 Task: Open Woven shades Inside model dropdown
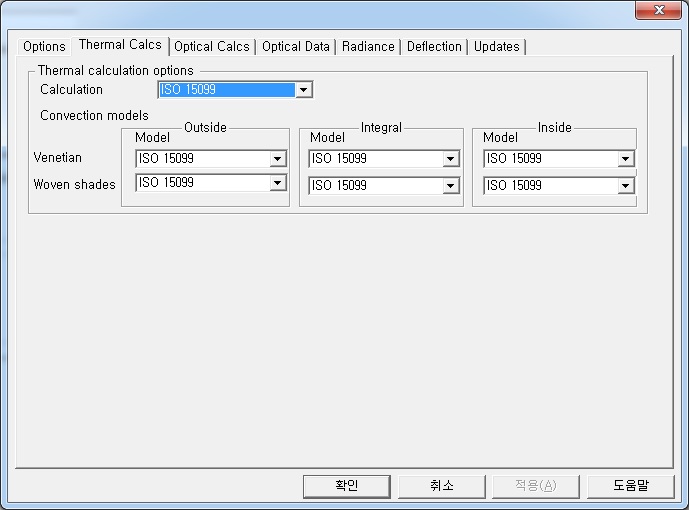pyautogui.click(x=625, y=186)
